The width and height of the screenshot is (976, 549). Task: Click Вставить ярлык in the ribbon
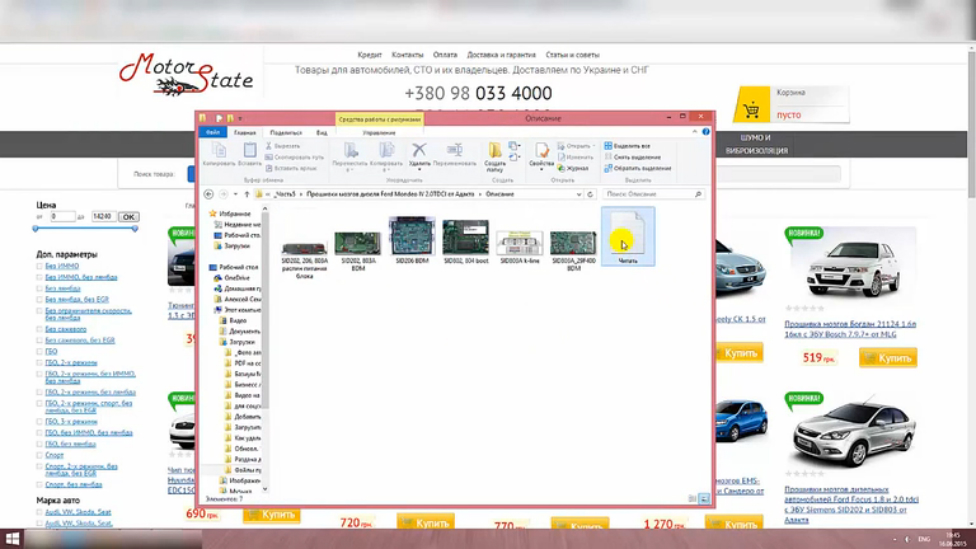pyautogui.click(x=291, y=168)
